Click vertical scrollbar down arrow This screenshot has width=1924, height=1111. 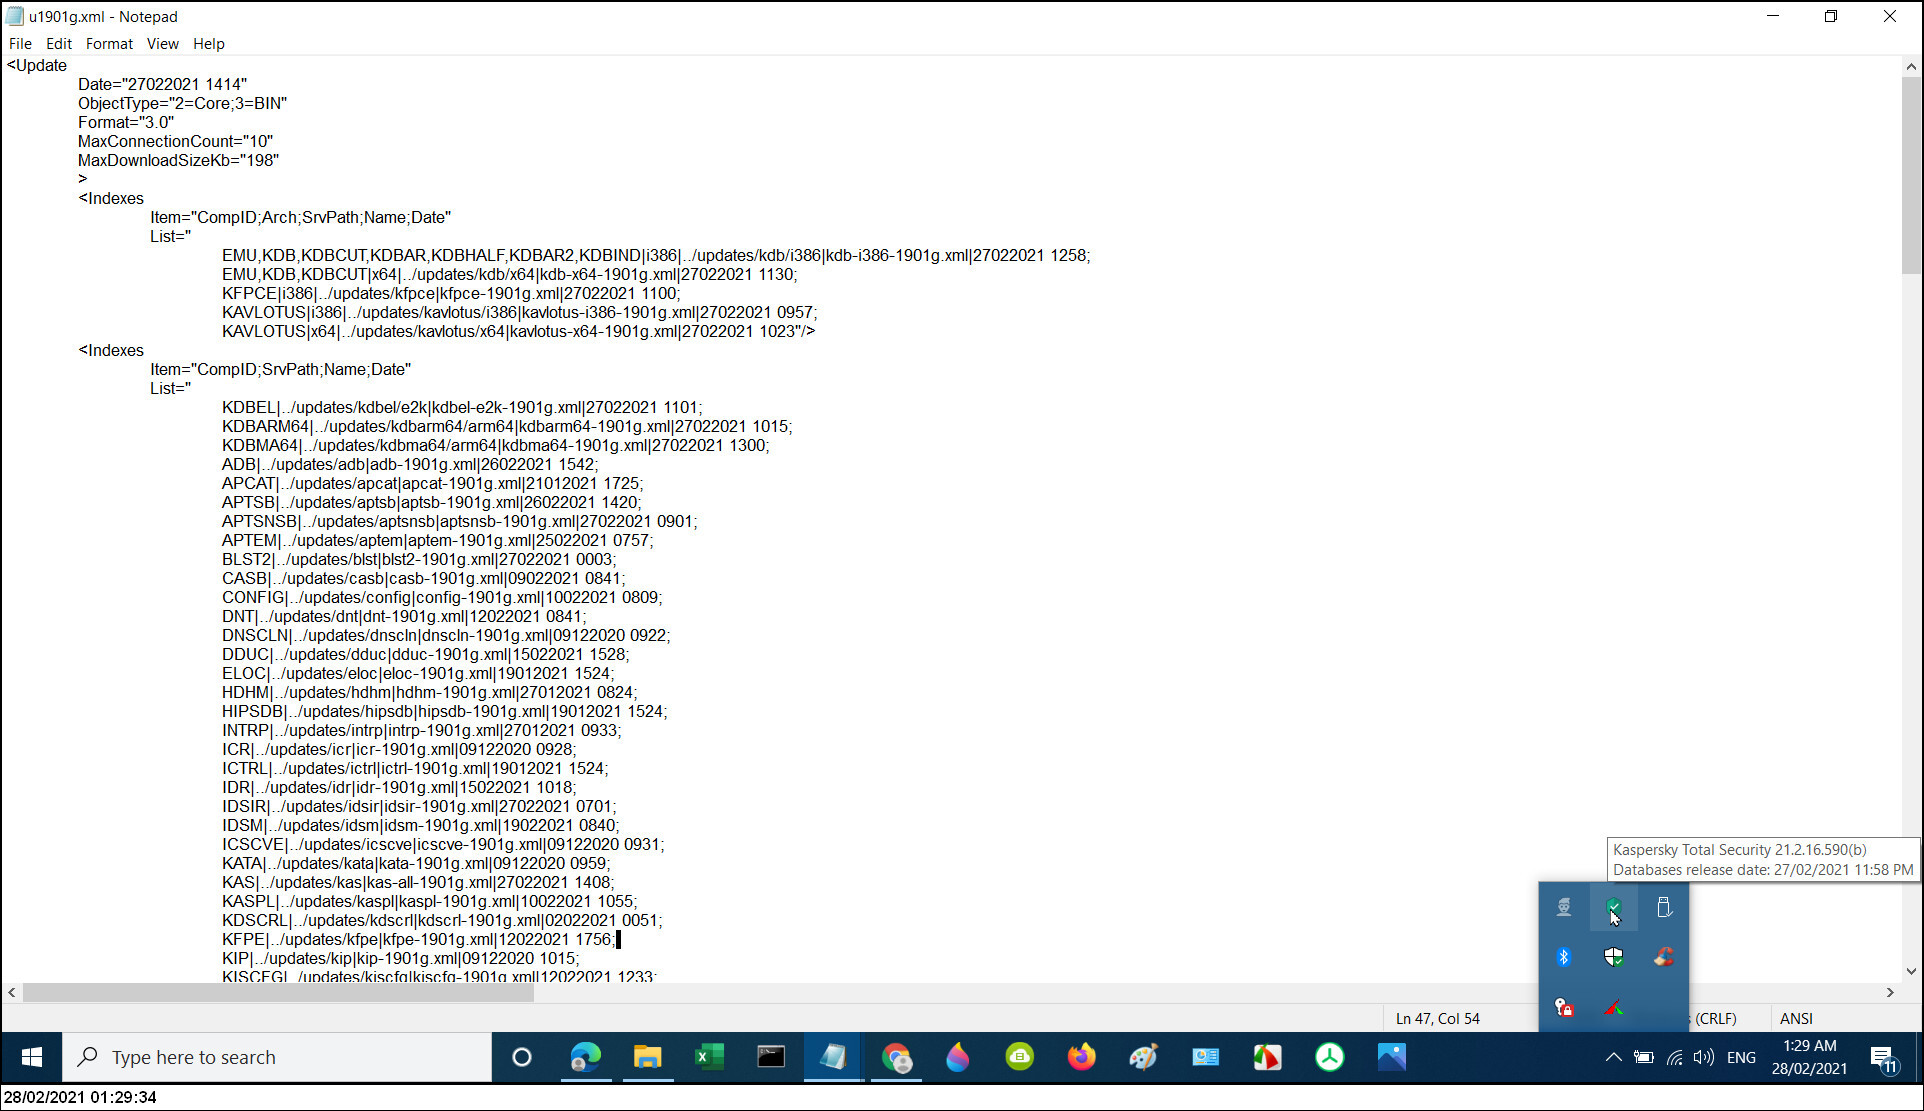click(1911, 971)
